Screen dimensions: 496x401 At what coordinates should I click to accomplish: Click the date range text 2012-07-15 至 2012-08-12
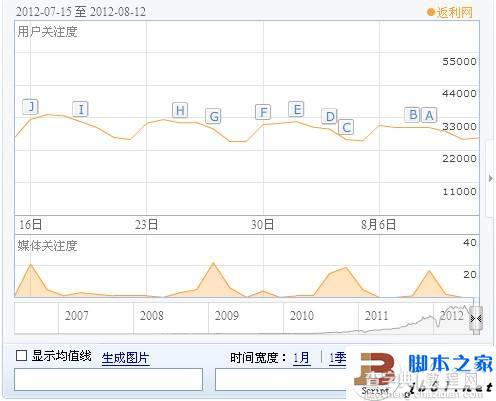pyautogui.click(x=81, y=12)
